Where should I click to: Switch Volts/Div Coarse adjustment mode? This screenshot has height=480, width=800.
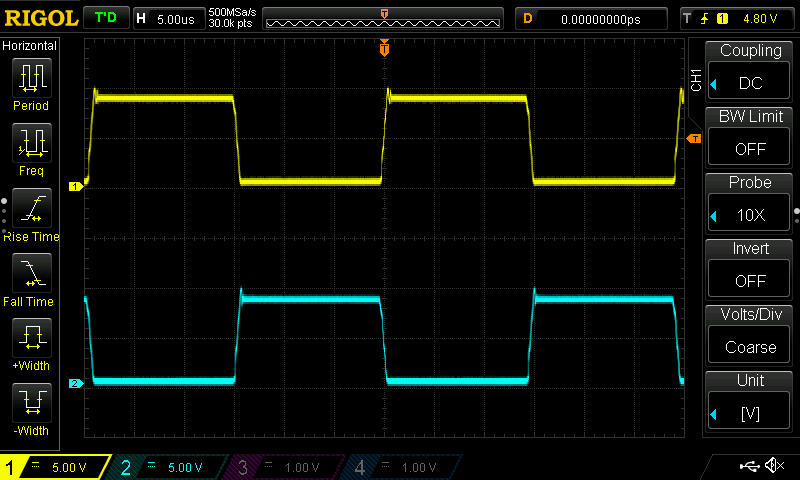pos(750,335)
